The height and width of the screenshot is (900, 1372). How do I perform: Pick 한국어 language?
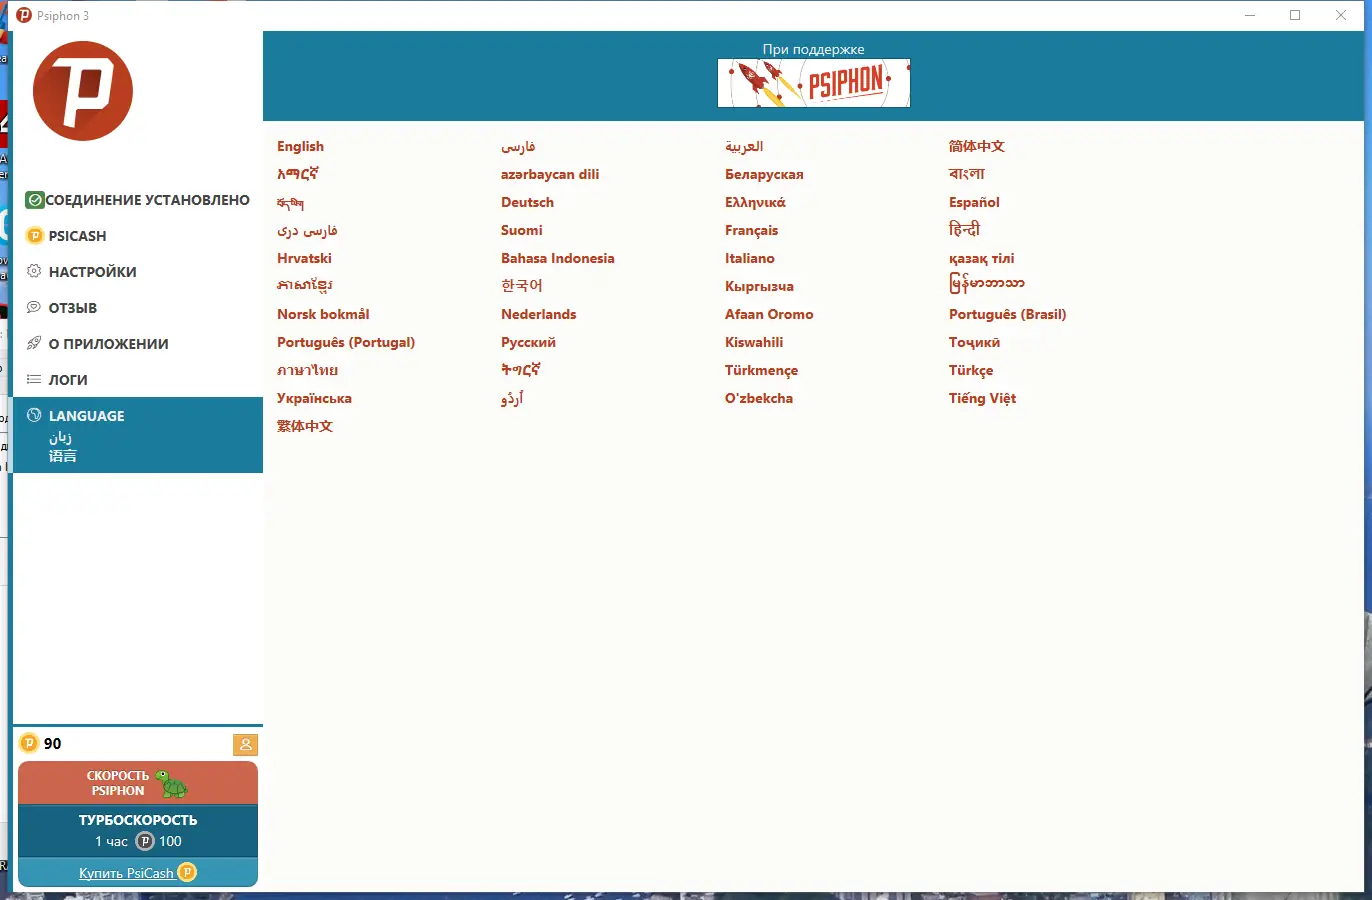(522, 286)
